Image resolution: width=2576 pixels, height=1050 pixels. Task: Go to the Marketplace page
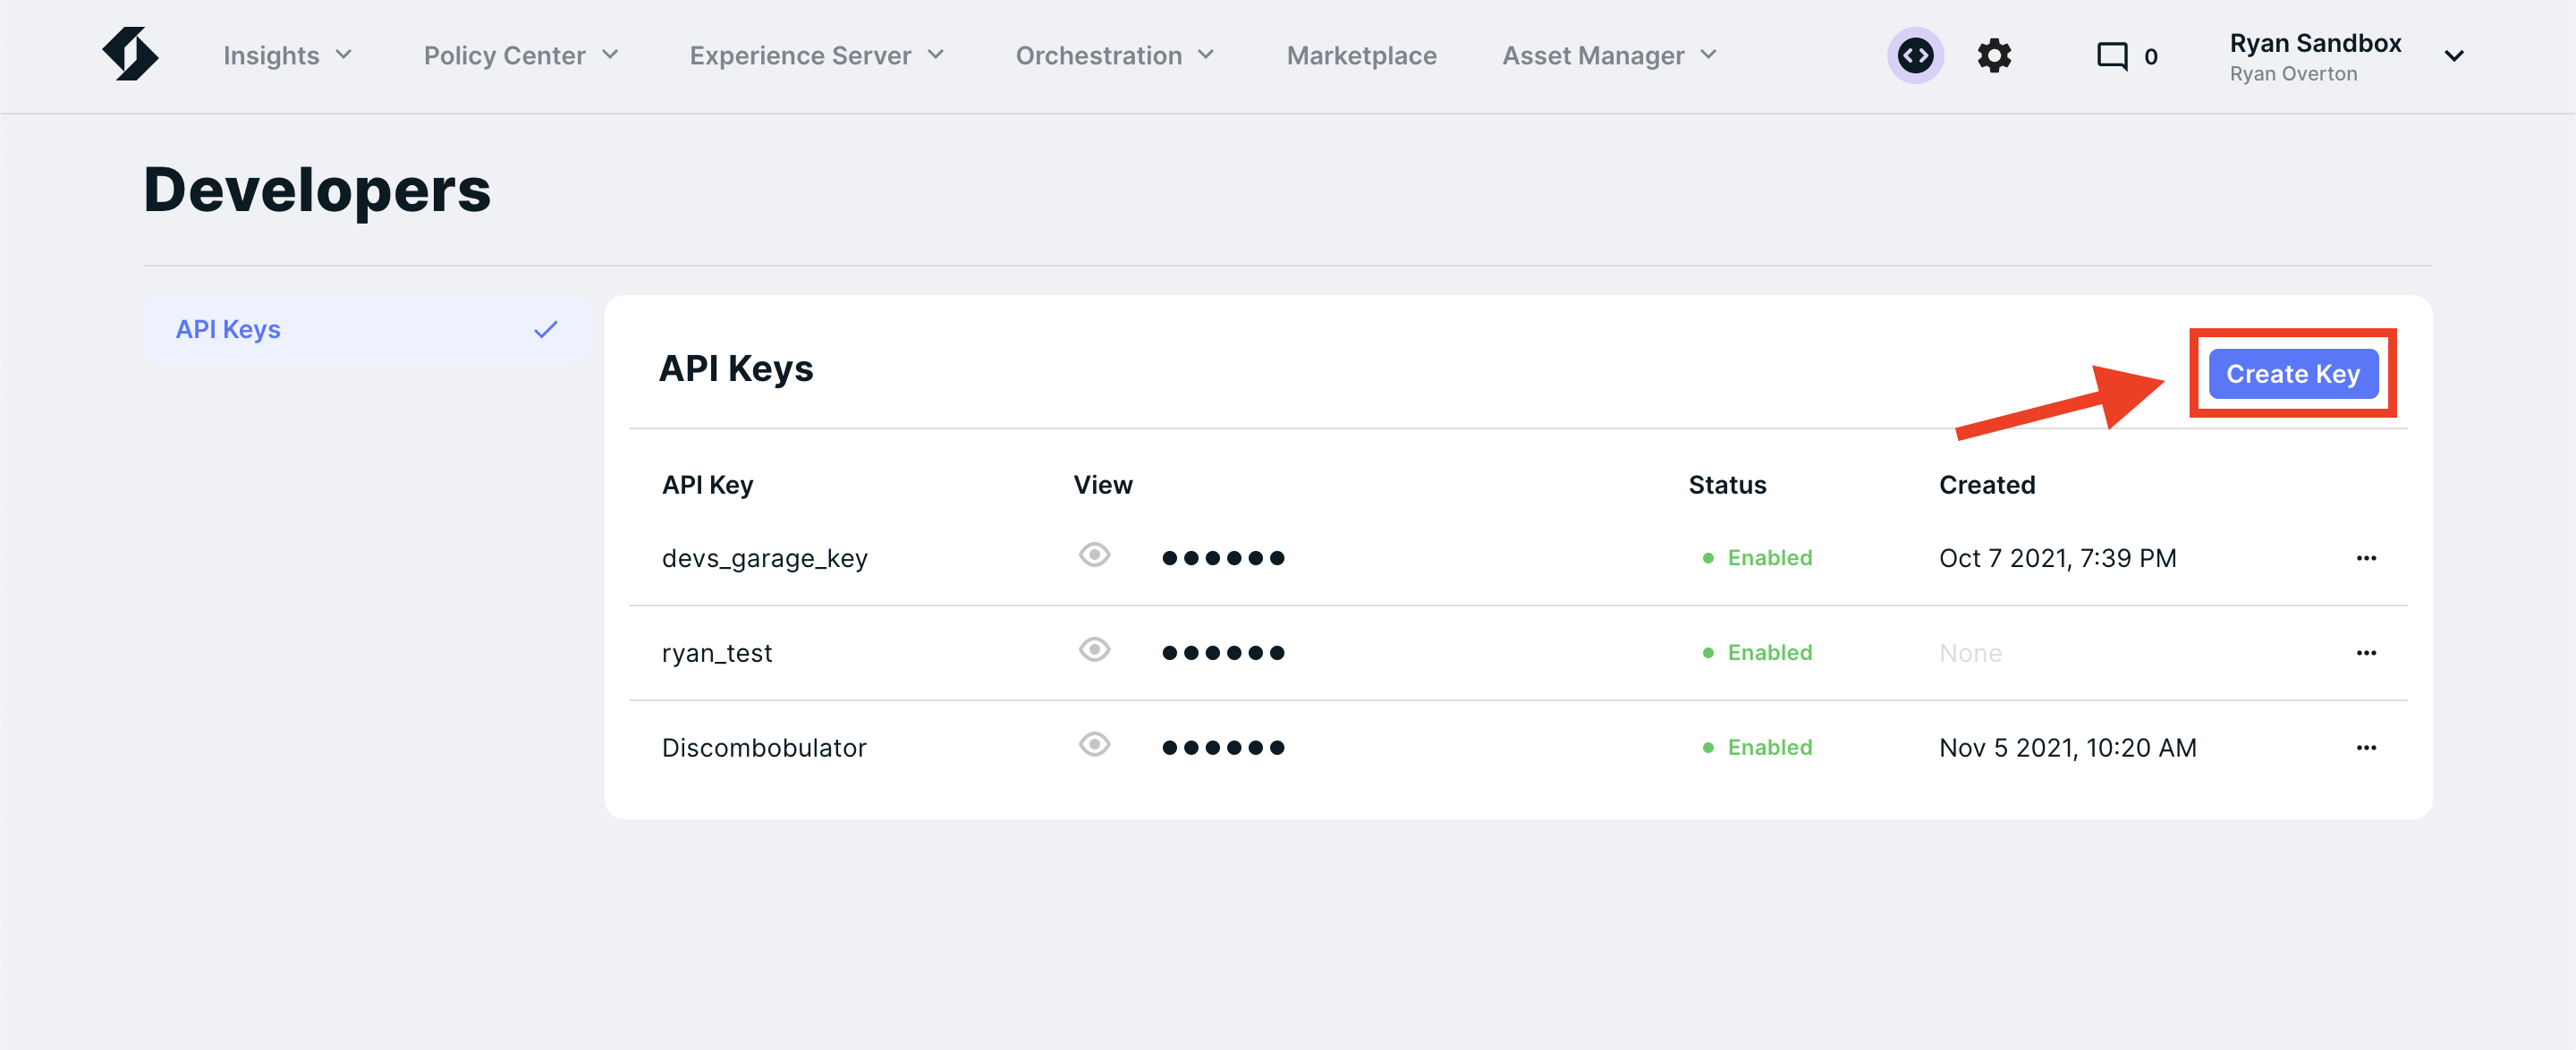[1361, 56]
